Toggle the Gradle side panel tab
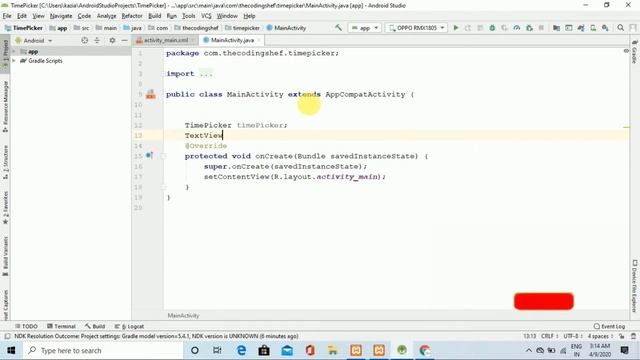The width and height of the screenshot is (640, 360). point(635,52)
